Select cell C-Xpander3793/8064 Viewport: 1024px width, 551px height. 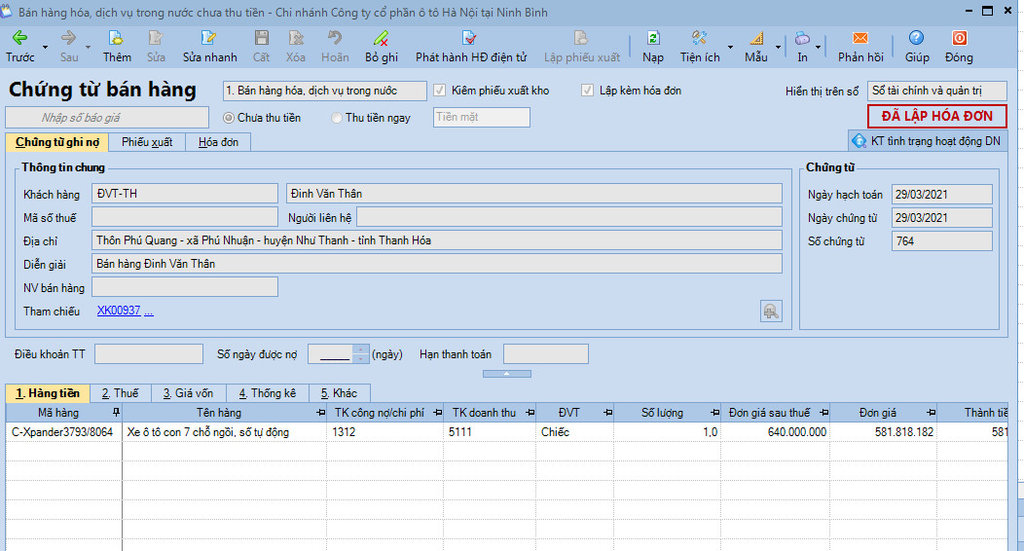[x=63, y=432]
